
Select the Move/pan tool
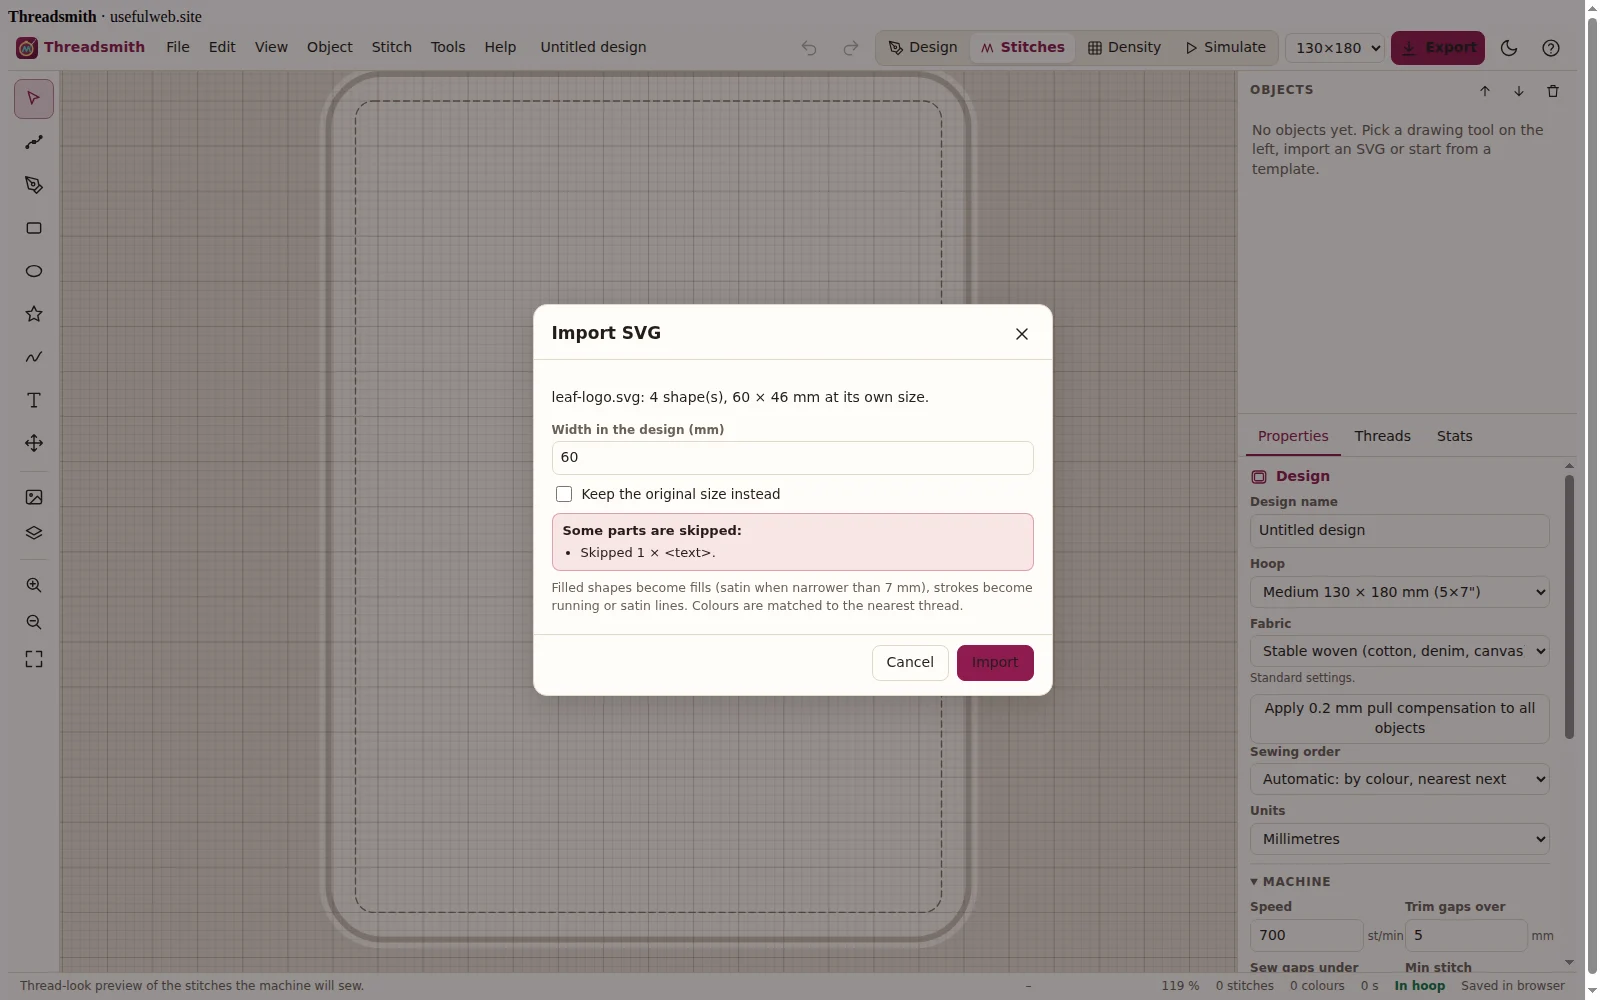pyautogui.click(x=34, y=443)
